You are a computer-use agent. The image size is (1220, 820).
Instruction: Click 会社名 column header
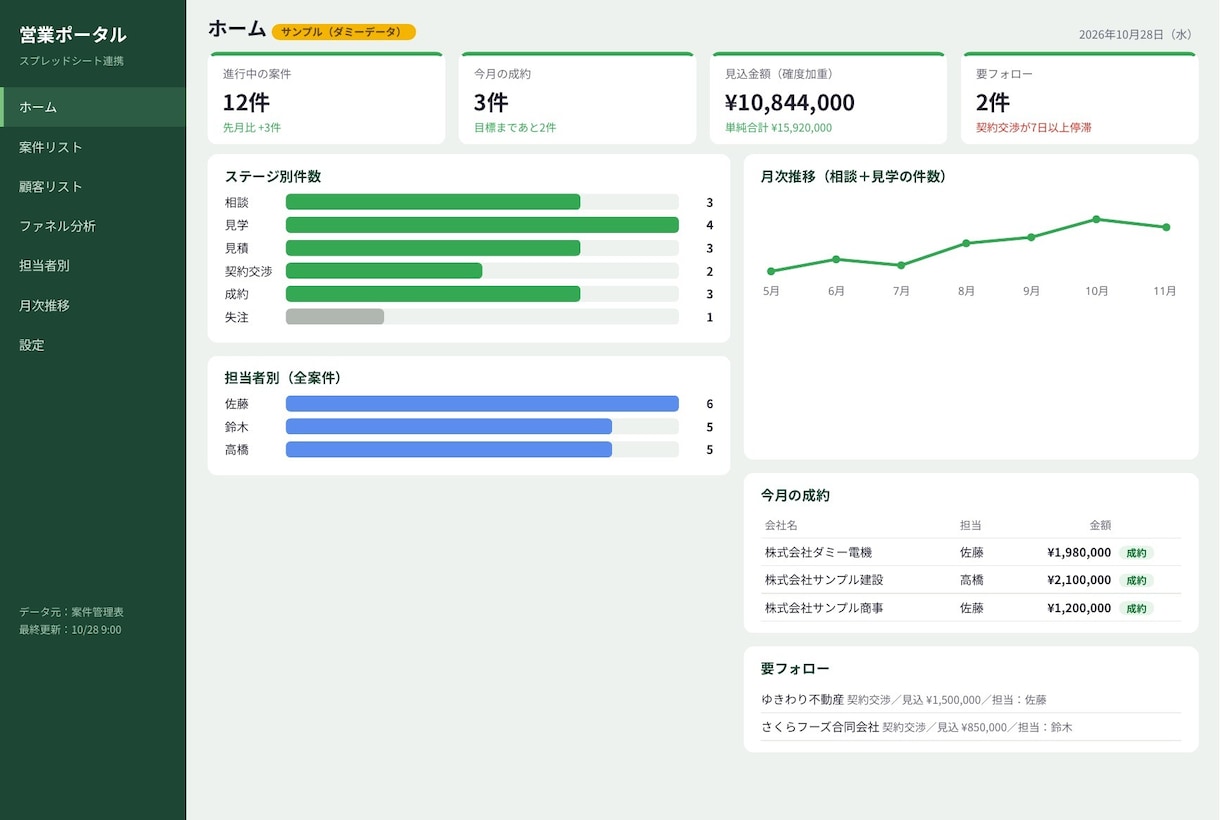pyautogui.click(x=781, y=525)
